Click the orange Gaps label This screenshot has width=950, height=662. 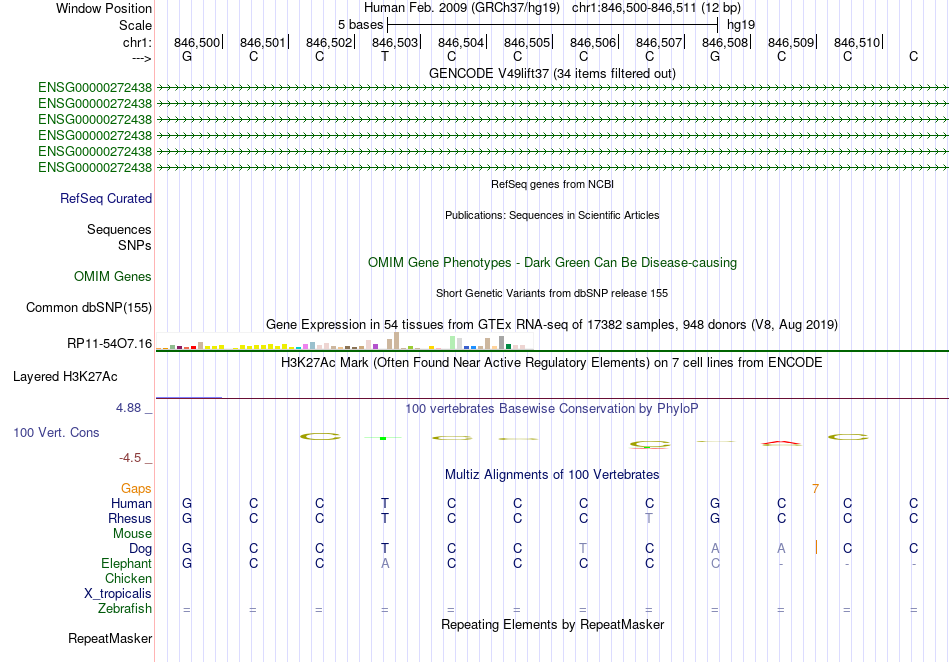136,488
